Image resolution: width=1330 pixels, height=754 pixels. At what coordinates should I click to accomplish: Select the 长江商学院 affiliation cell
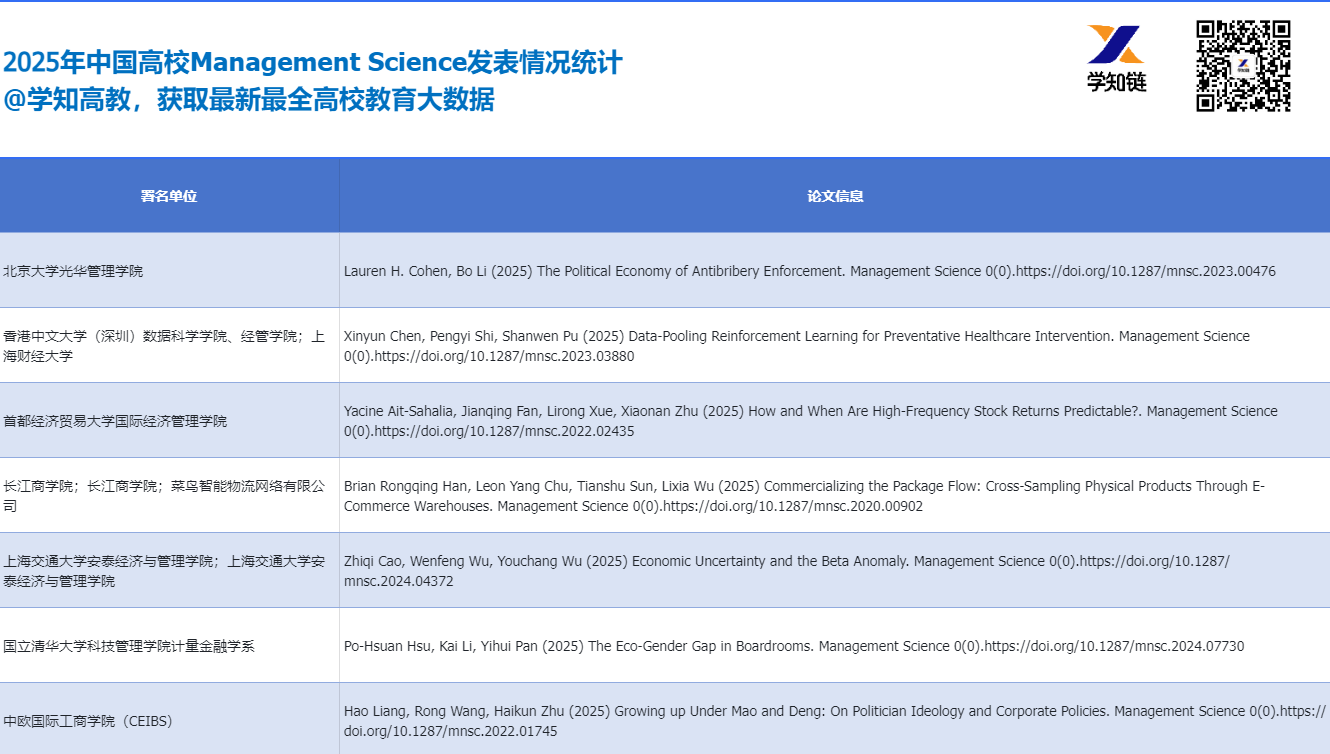pyautogui.click(x=164, y=496)
